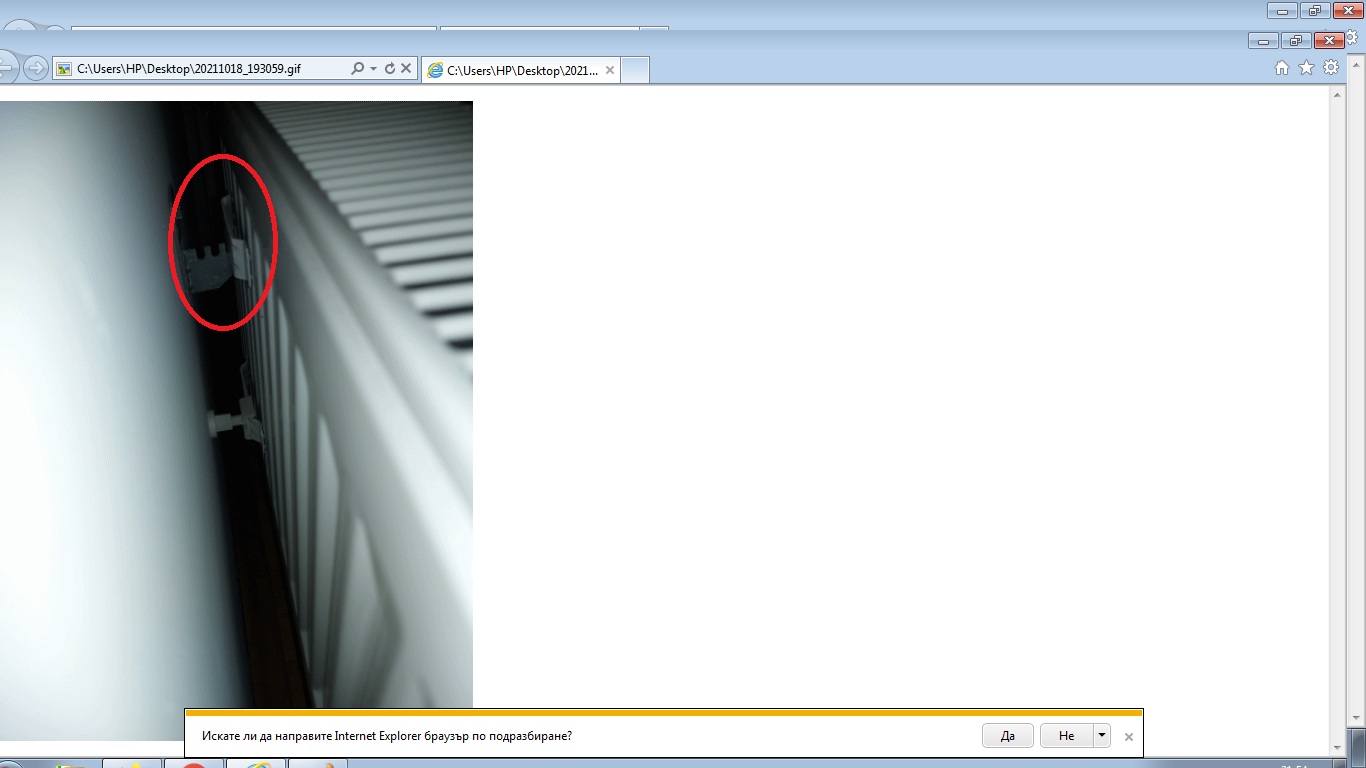Click the Back navigation arrow
The height and width of the screenshot is (768, 1366).
6,68
